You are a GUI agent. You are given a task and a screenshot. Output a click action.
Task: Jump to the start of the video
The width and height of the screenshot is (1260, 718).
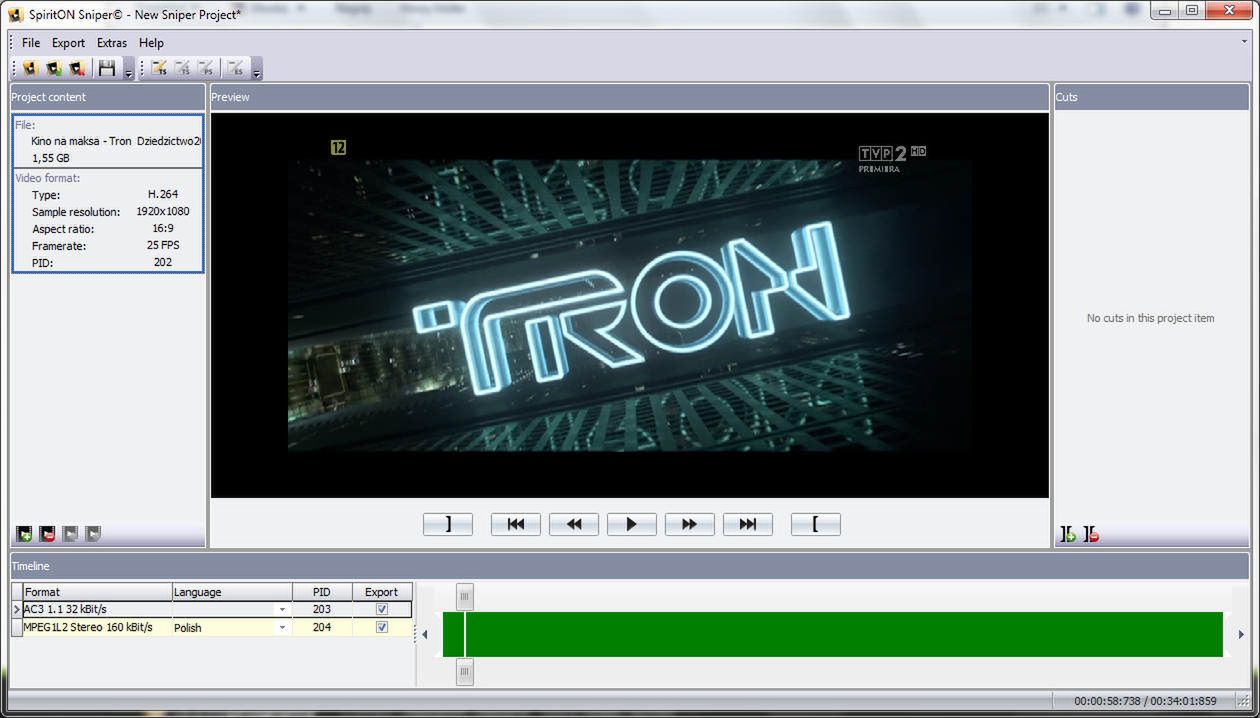pyautogui.click(x=516, y=524)
